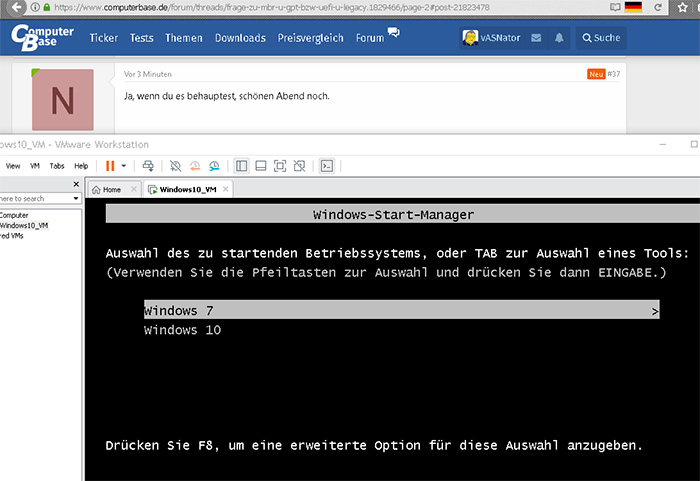This screenshot has height=481, width=700.
Task: Click the N user avatar
Action: (x=62, y=99)
